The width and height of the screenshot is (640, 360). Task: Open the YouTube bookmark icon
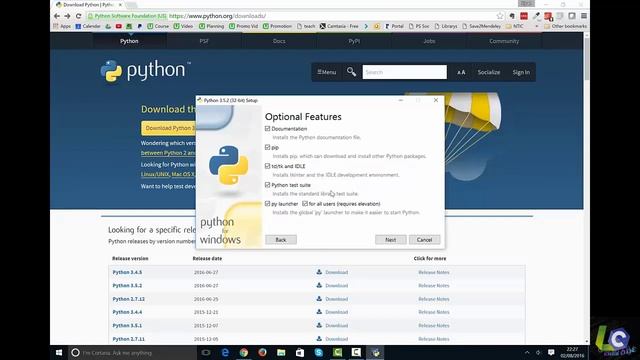click(119, 26)
